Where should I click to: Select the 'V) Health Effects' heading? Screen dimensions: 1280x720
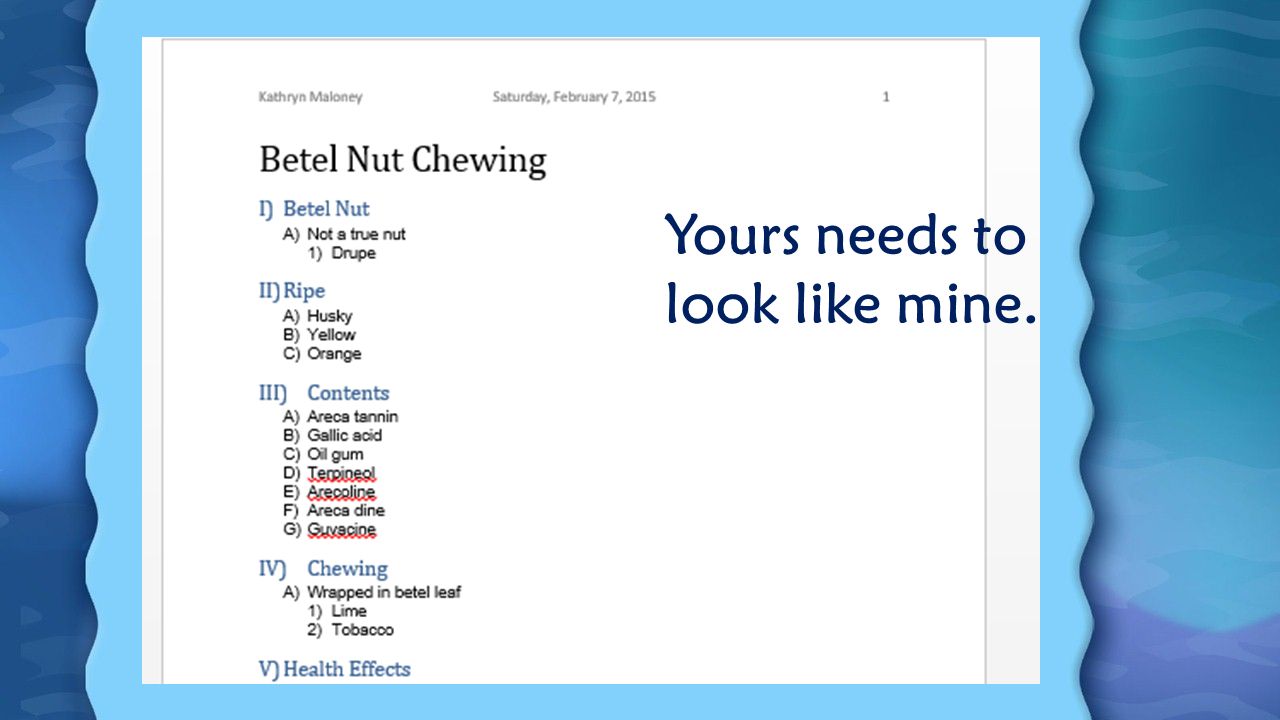[335, 669]
